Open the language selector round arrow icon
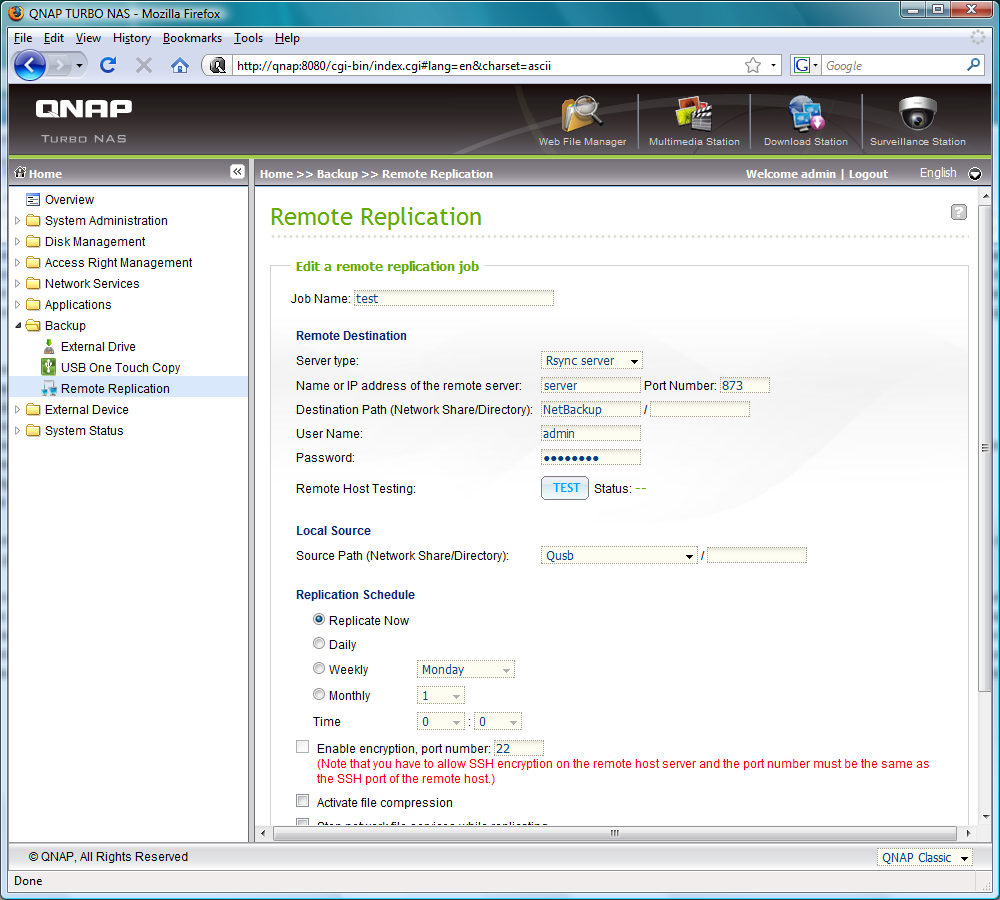This screenshot has width=1000, height=900. click(975, 174)
